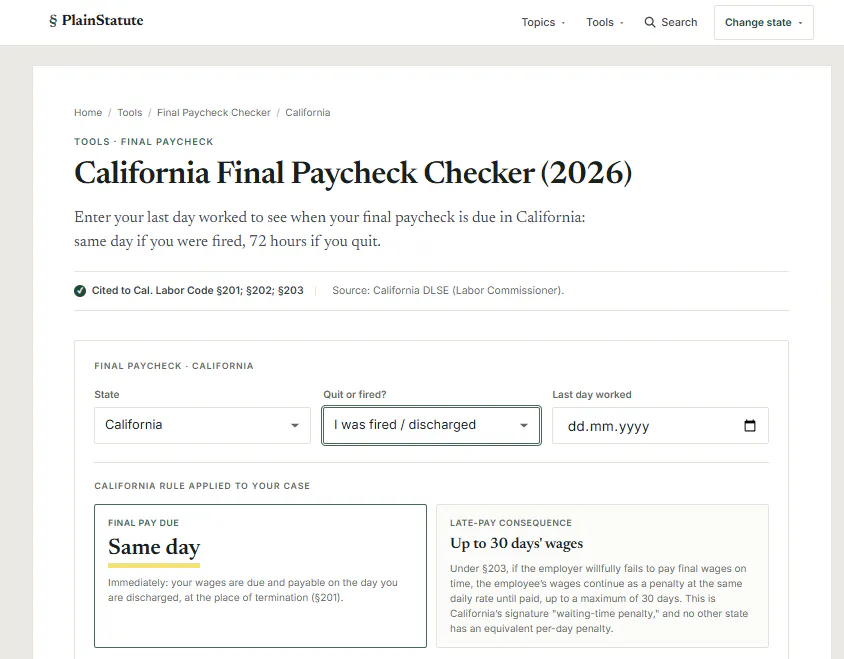This screenshot has width=844, height=659.
Task: Open the Change state dropdown button
Action: (764, 23)
